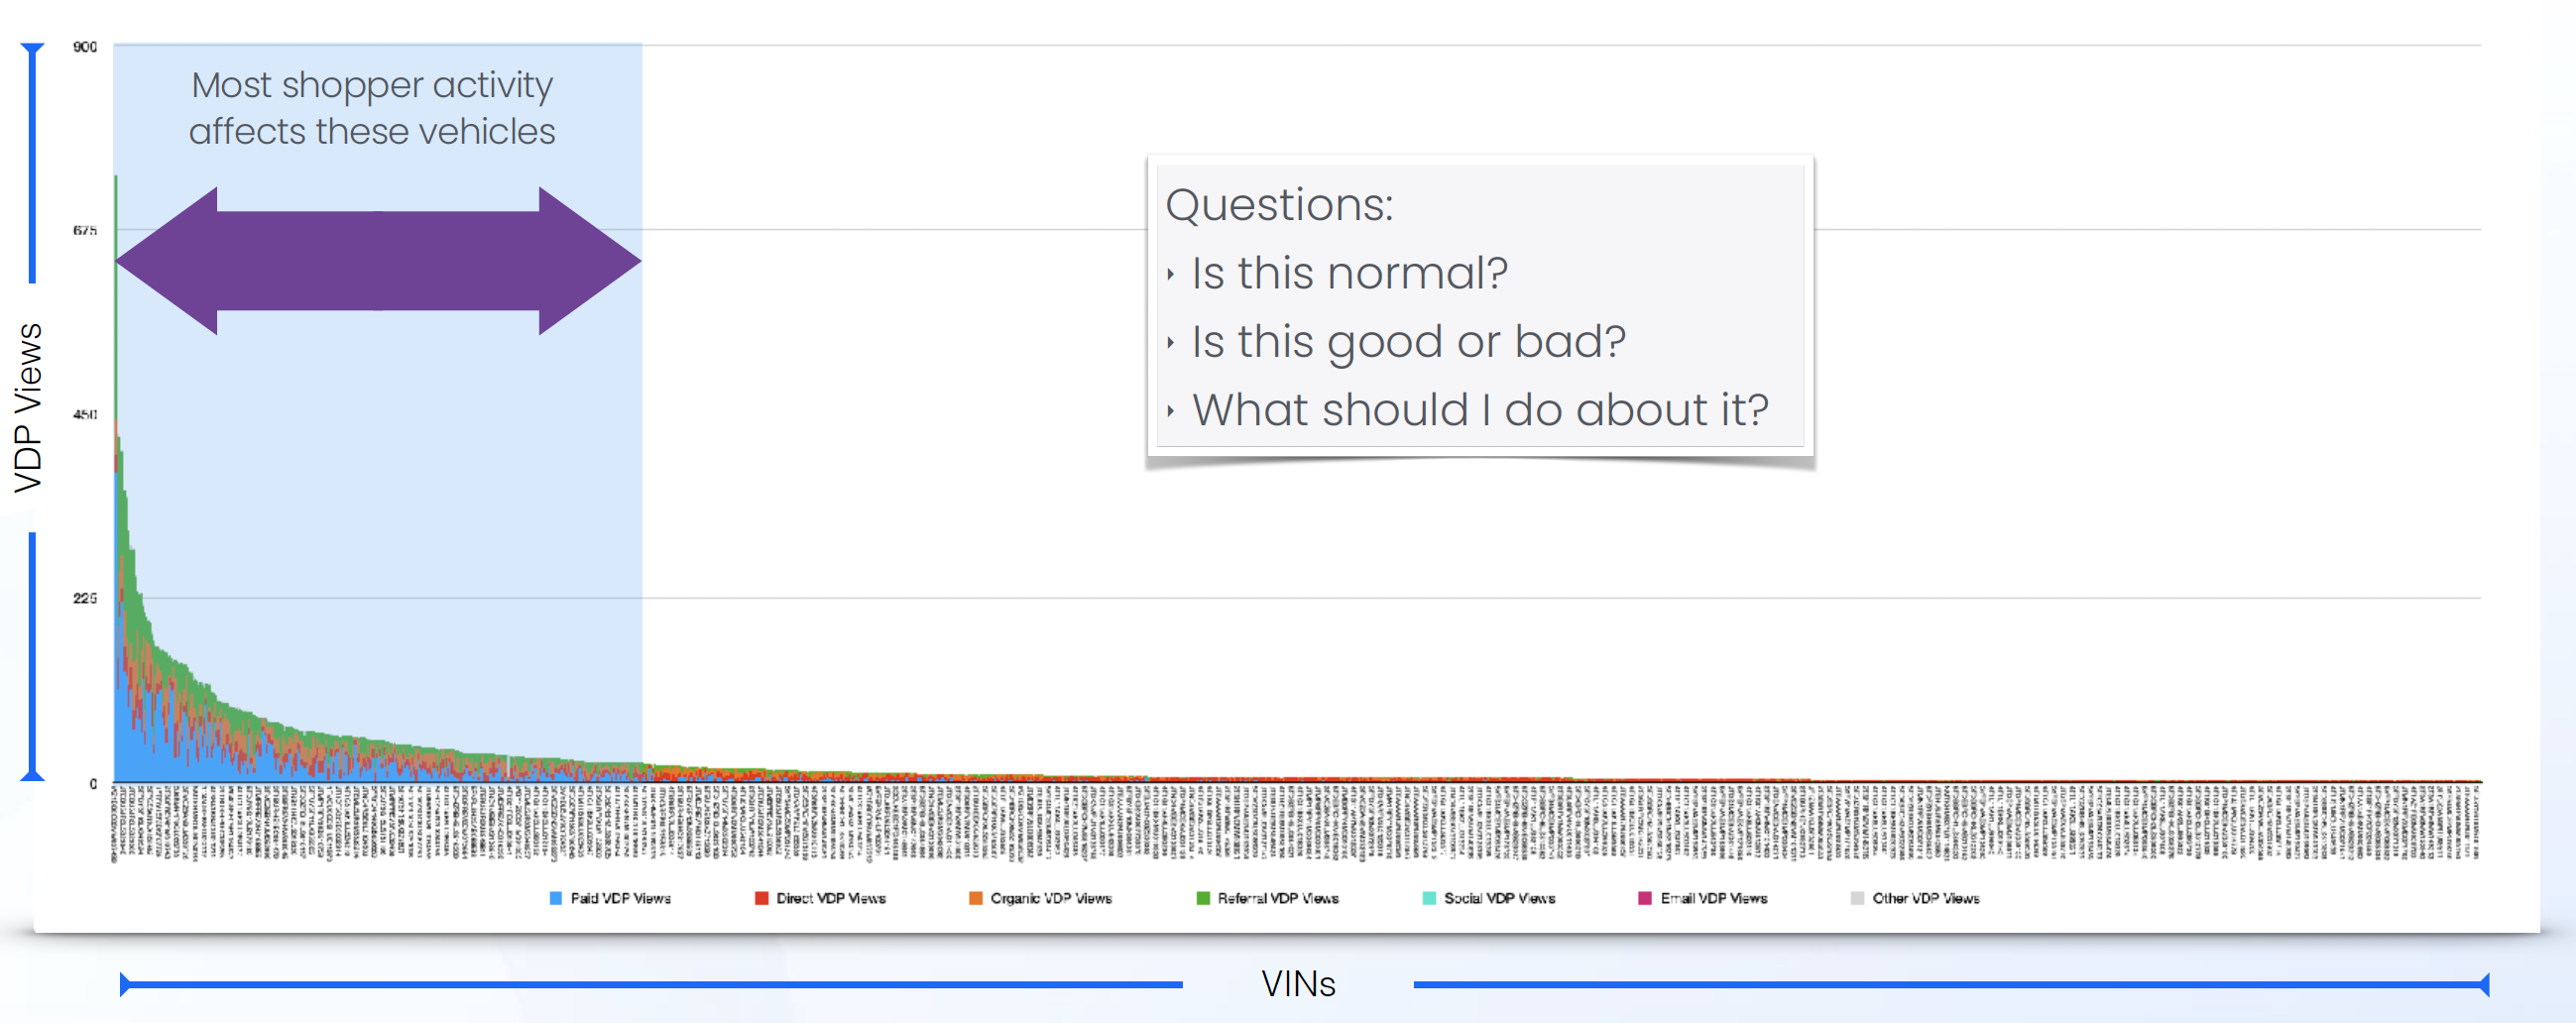The width and height of the screenshot is (2576, 1023).
Task: Click the 'Is this normal?' bullet
Action: 1350,273
